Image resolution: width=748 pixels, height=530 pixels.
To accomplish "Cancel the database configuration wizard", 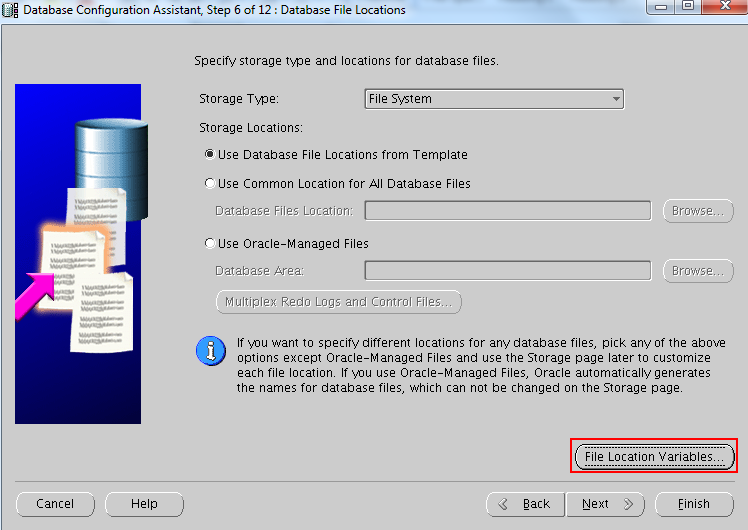I will tap(55, 504).
